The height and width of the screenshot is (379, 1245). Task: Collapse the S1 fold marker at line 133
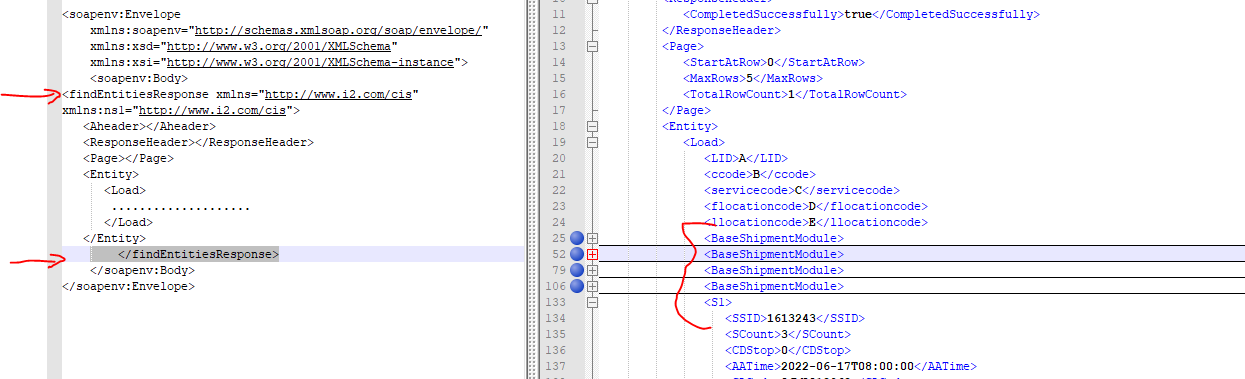tap(593, 302)
